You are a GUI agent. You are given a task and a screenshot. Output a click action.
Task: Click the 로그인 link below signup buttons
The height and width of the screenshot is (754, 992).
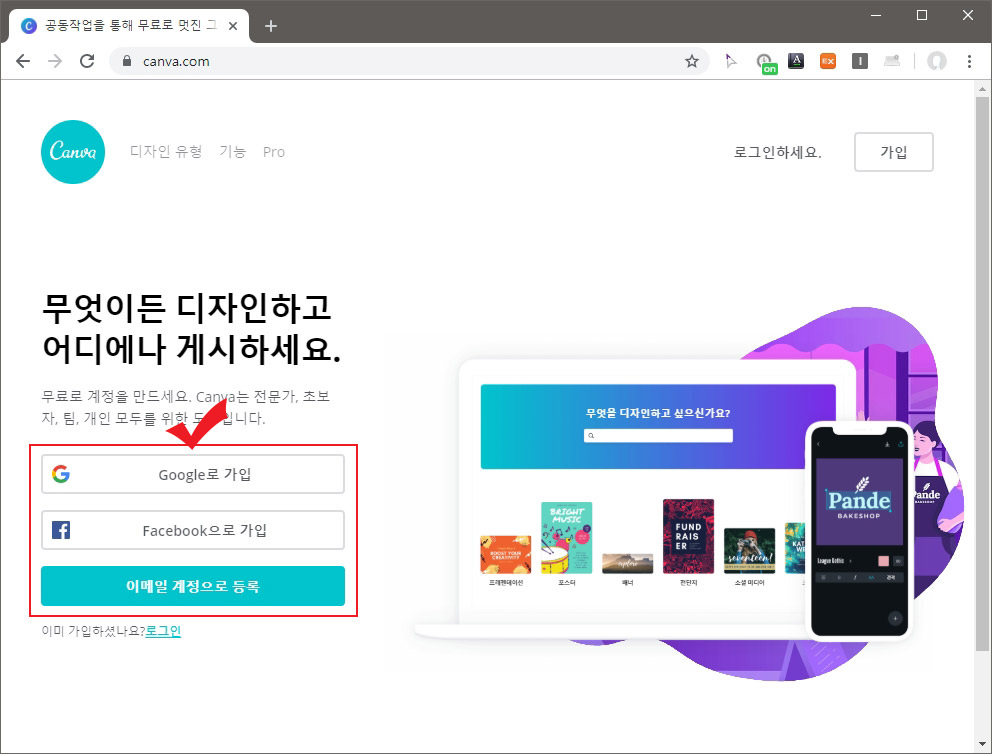click(163, 631)
